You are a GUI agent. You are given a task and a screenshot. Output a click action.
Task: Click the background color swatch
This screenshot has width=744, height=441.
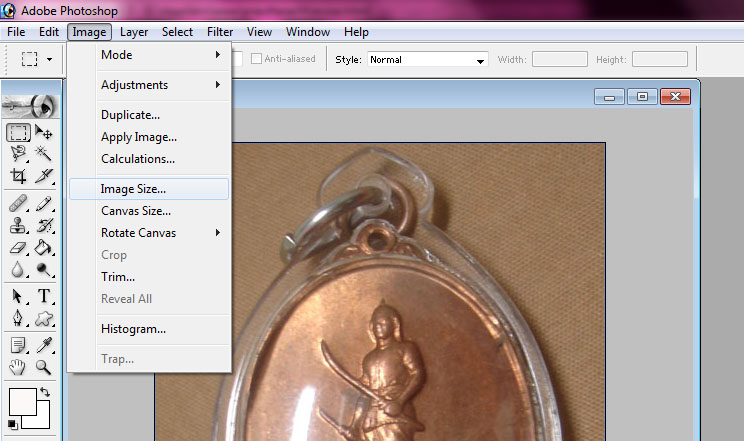[44, 420]
